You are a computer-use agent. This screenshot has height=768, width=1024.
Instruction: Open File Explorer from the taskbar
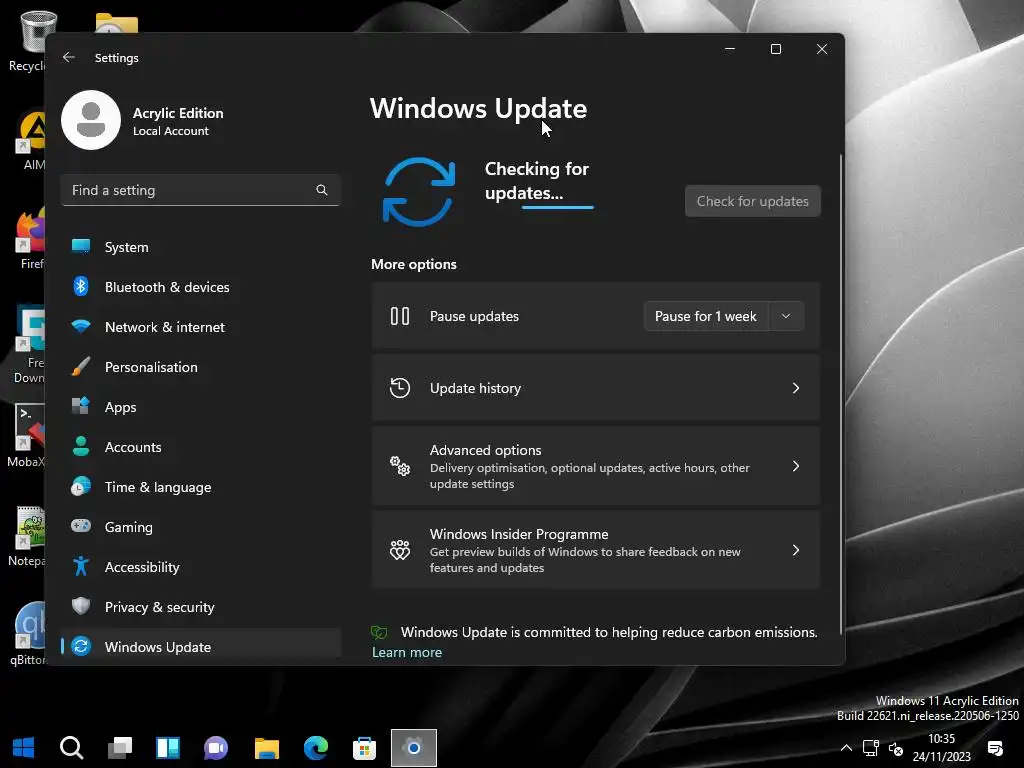(266, 748)
